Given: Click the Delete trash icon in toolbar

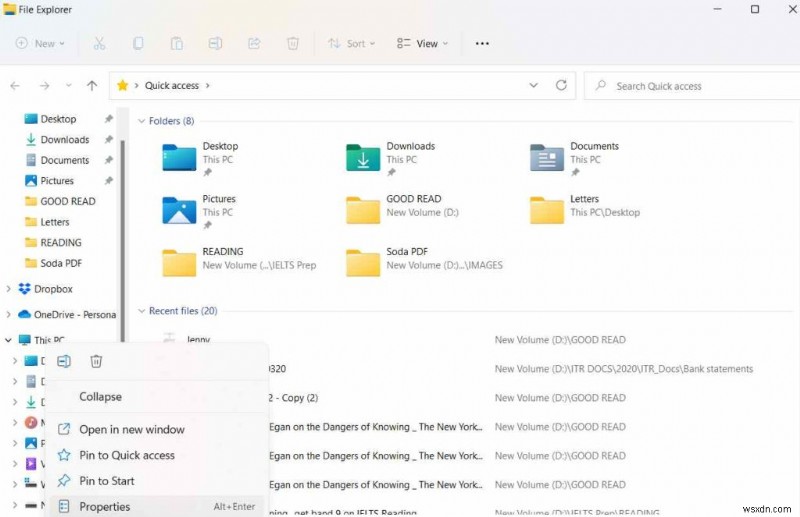Looking at the screenshot, I should click(x=293, y=44).
